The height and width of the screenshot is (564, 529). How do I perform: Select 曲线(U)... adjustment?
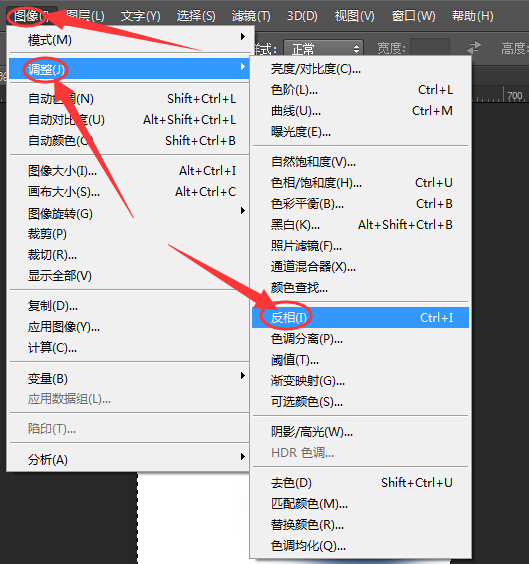click(x=361, y=111)
